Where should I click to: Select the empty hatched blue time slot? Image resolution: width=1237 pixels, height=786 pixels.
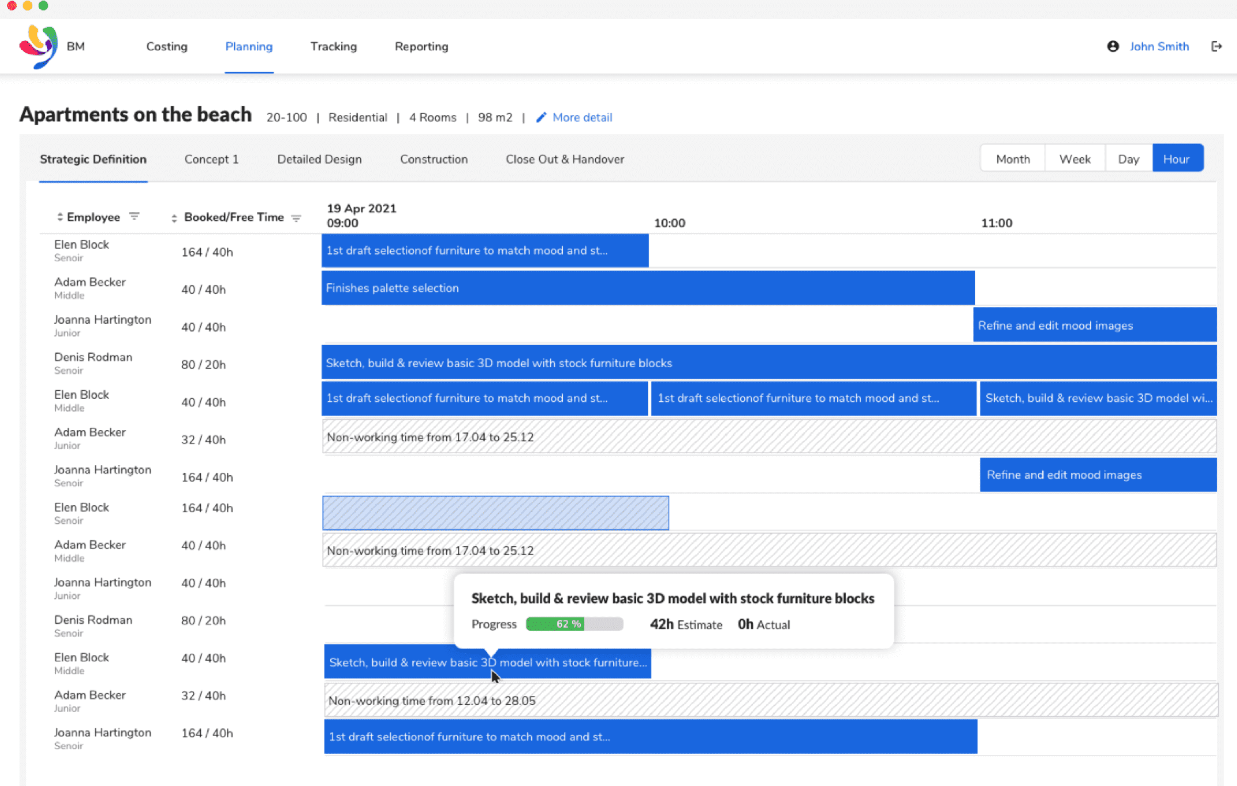point(495,513)
